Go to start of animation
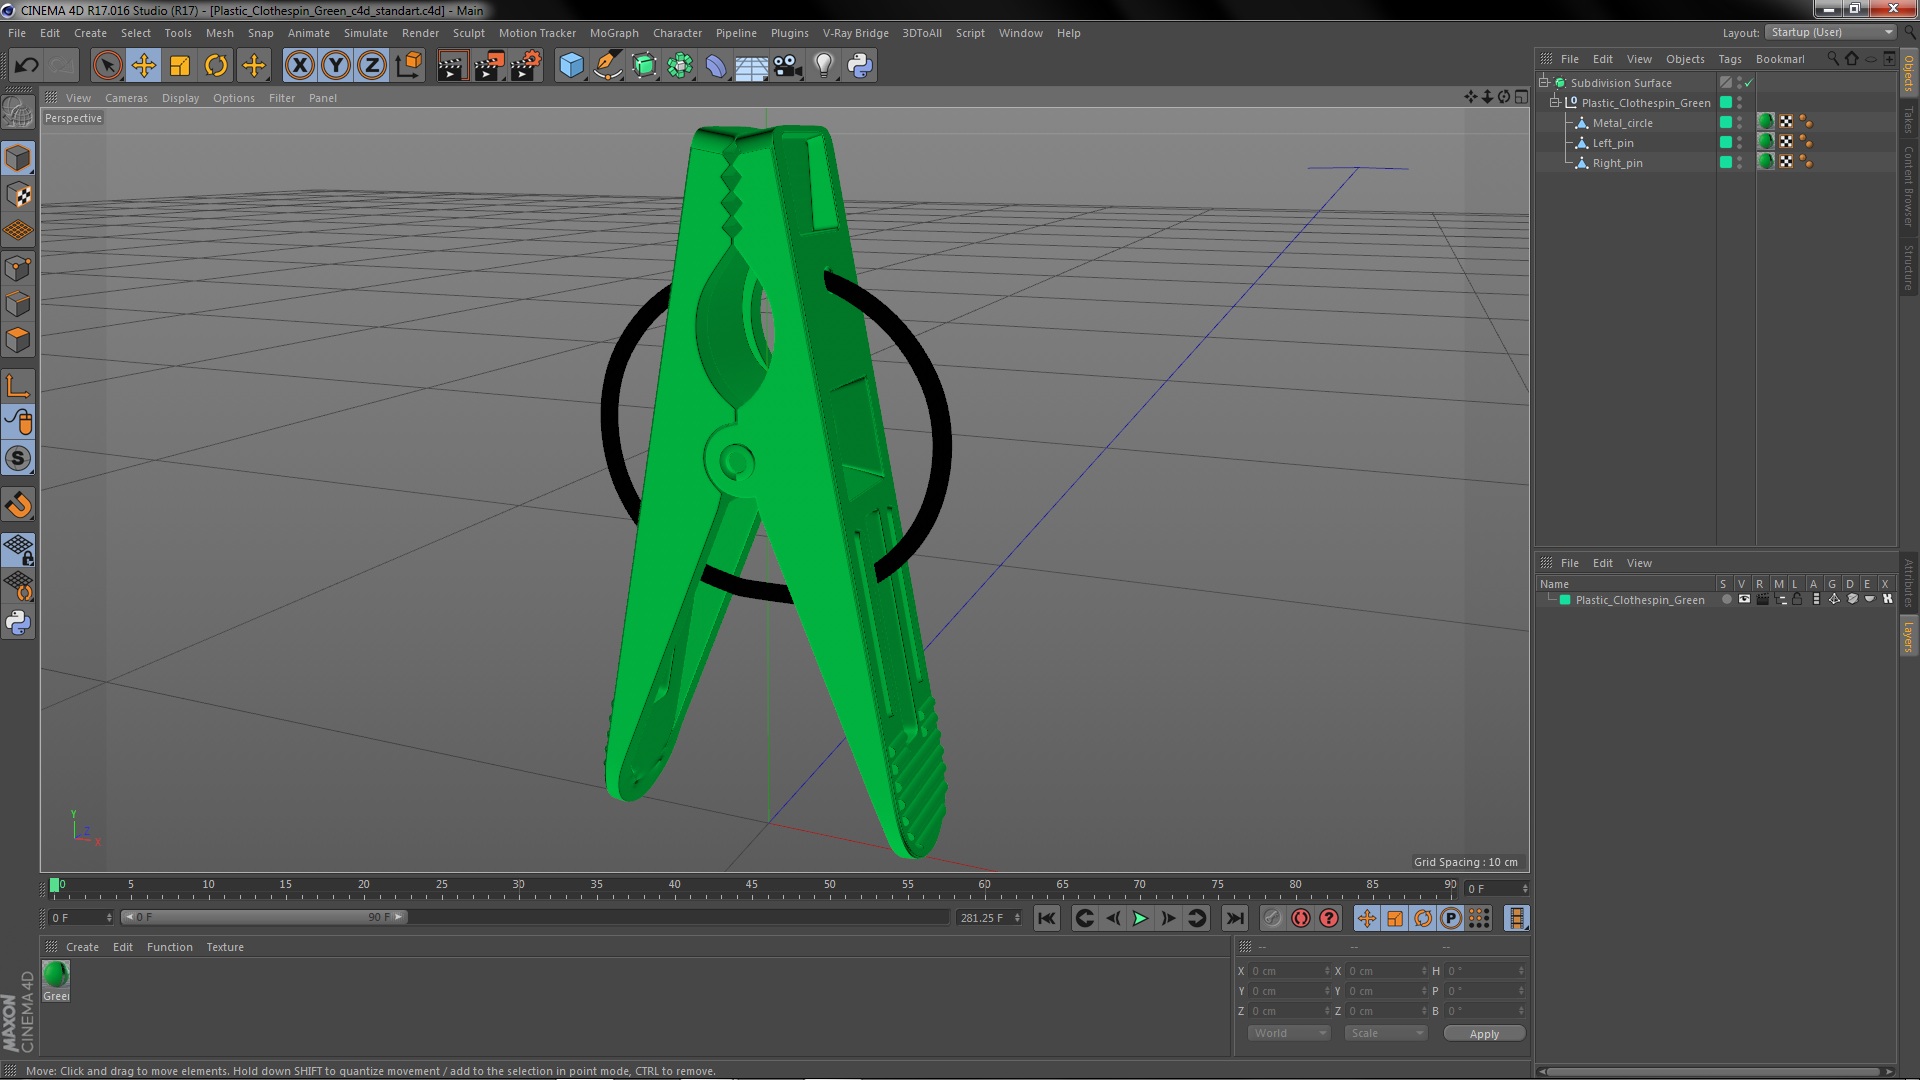This screenshot has height=1080, width=1920. 1046,918
